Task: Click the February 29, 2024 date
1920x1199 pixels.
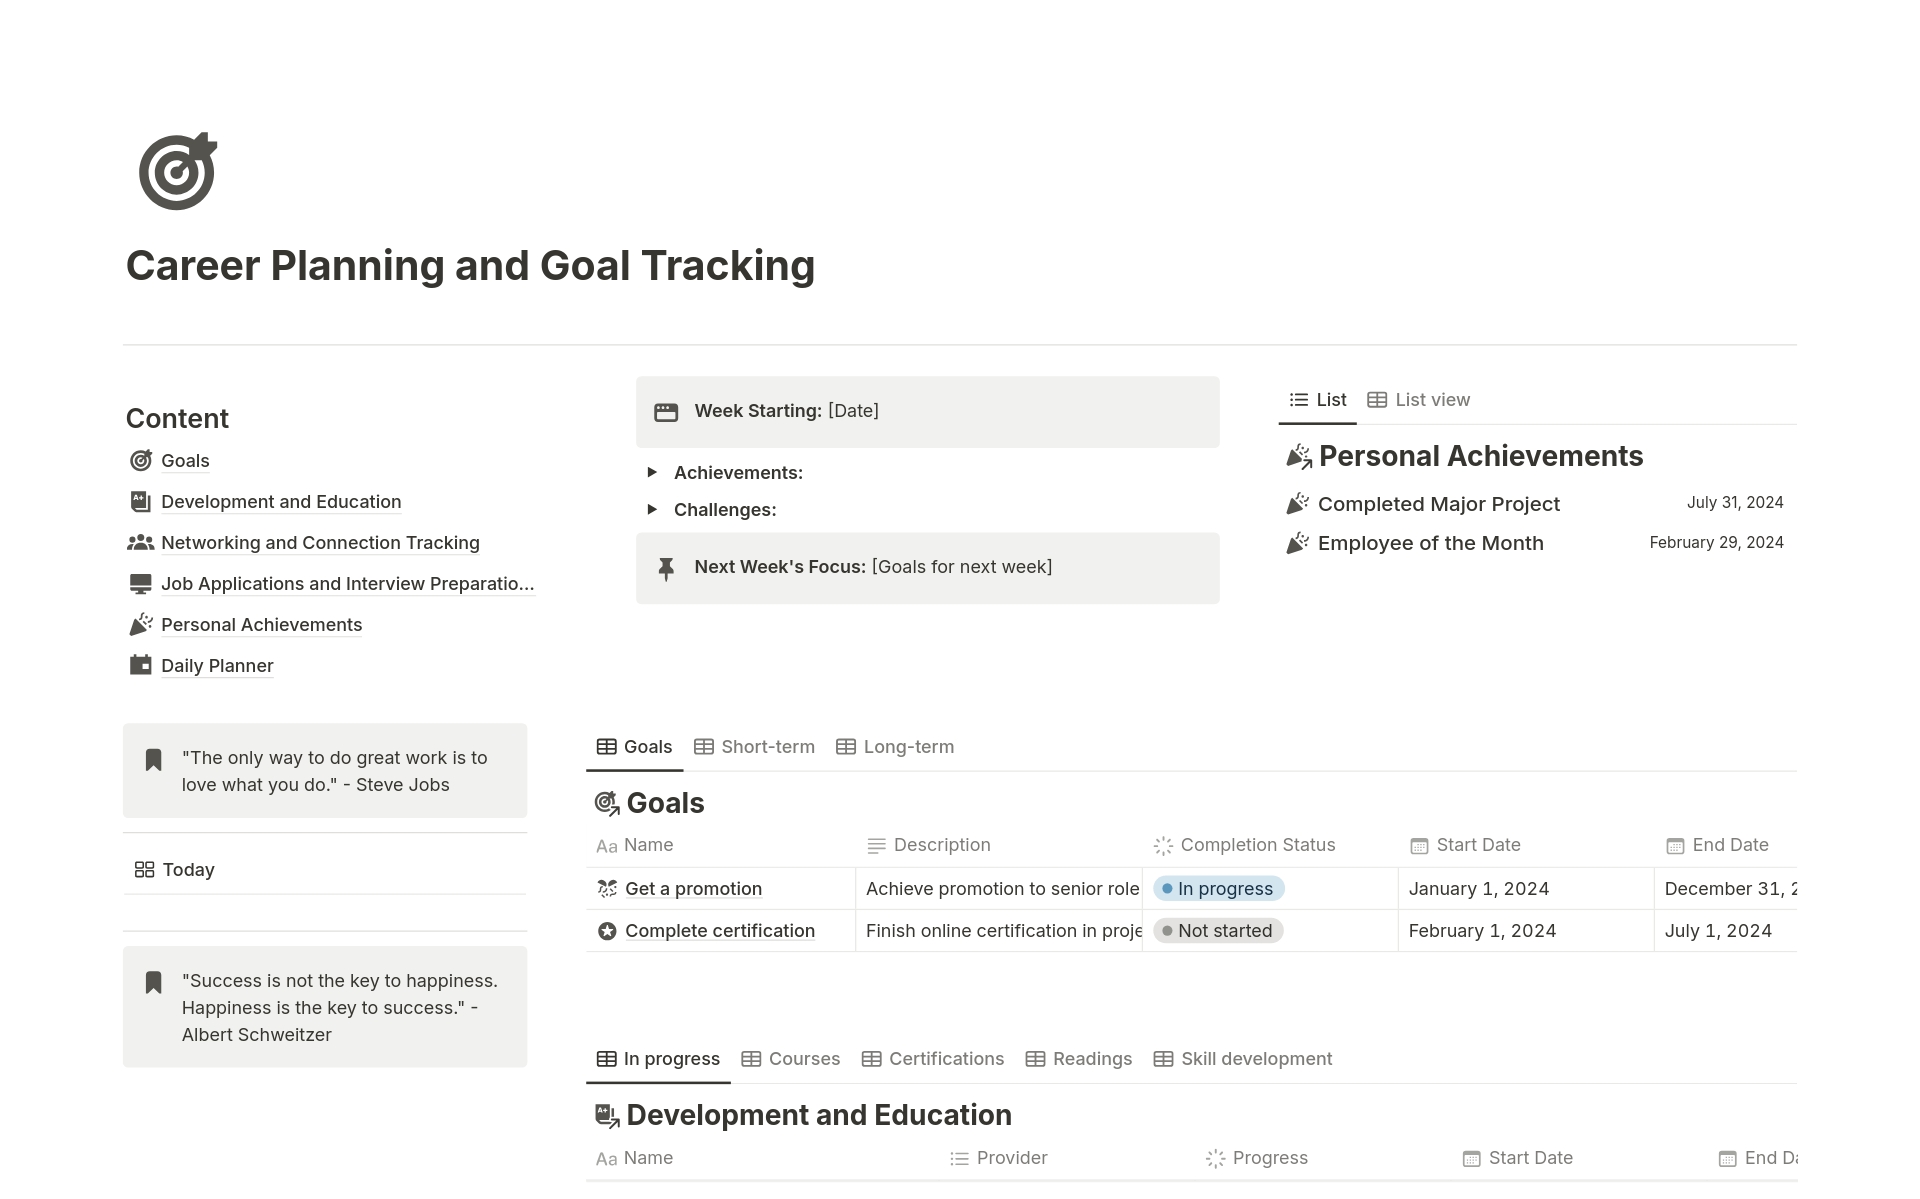Action: 1716,543
